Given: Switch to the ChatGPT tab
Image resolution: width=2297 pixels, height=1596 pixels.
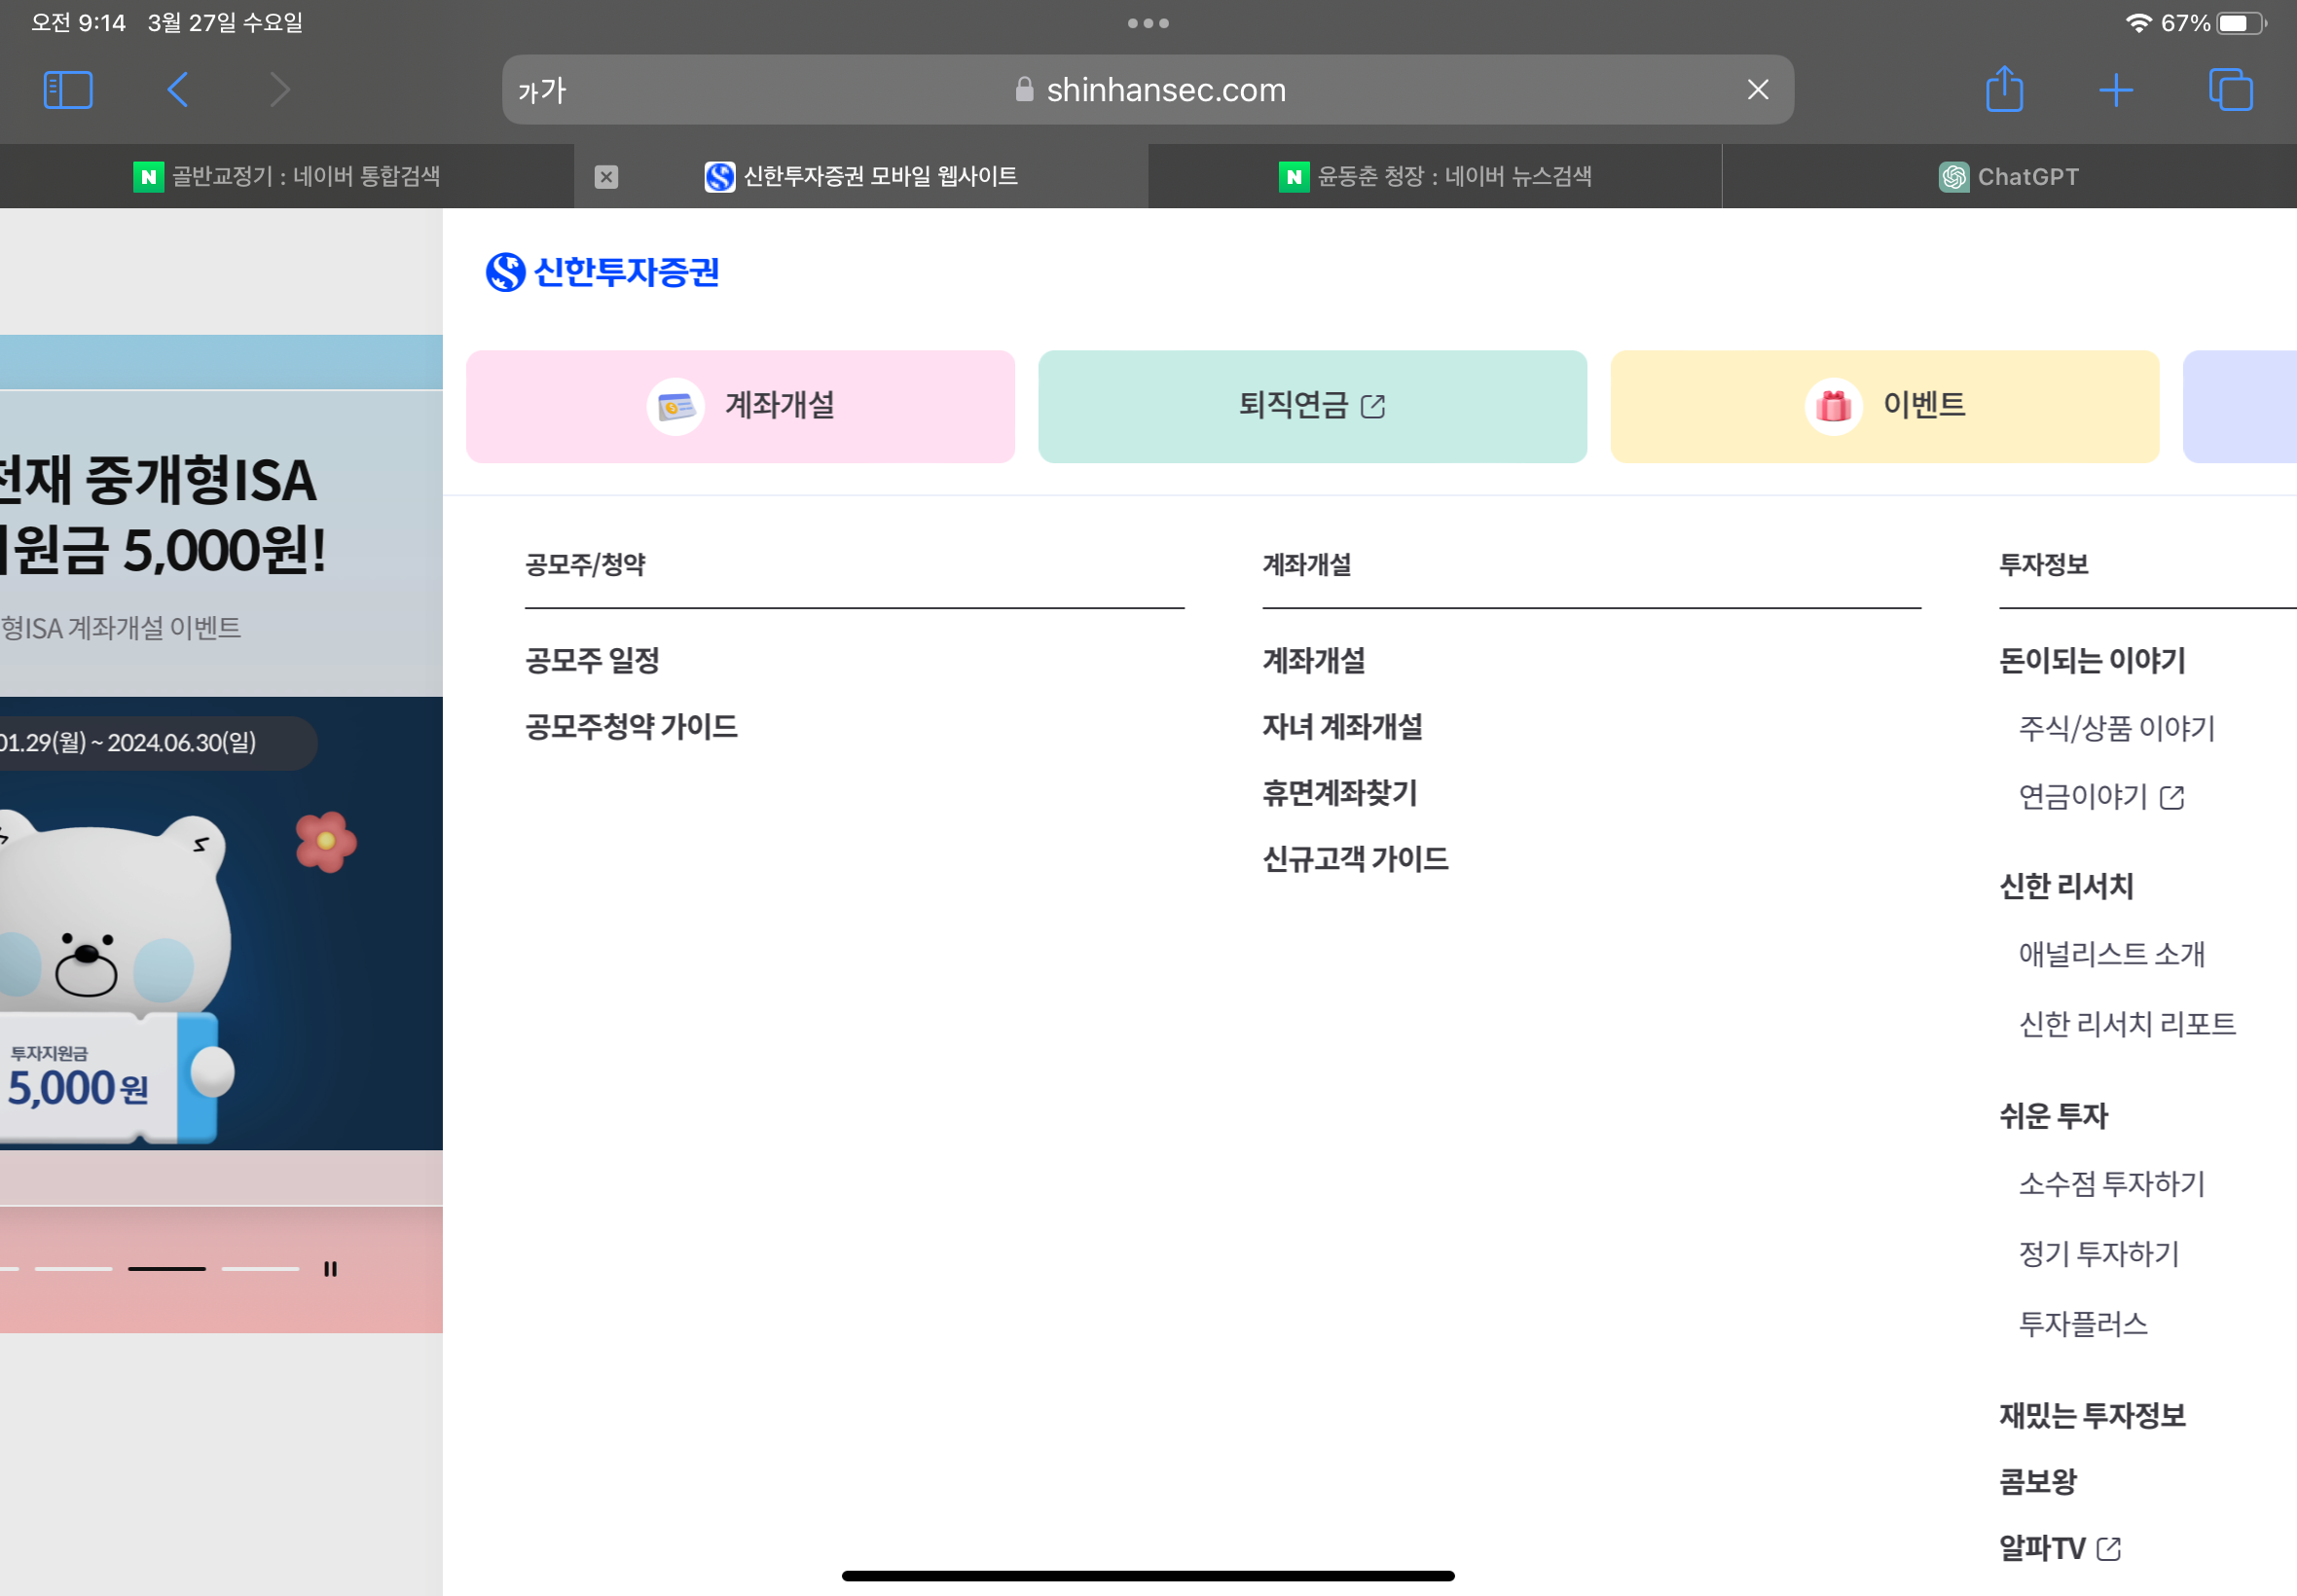Looking at the screenshot, I should click(x=2008, y=177).
